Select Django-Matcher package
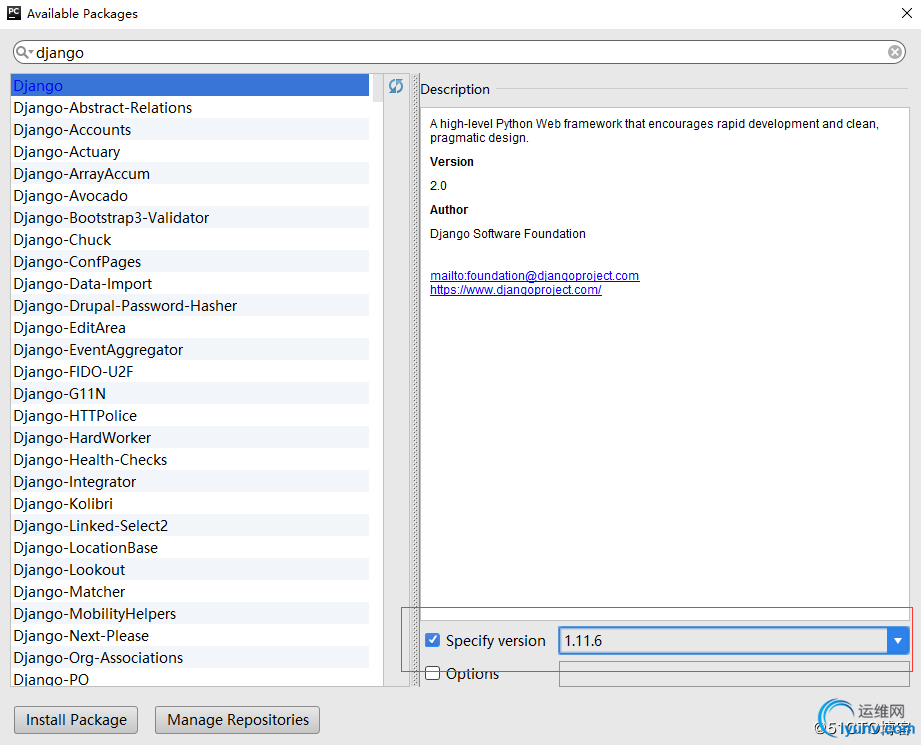Viewport: 921px width, 745px height. (x=190, y=592)
